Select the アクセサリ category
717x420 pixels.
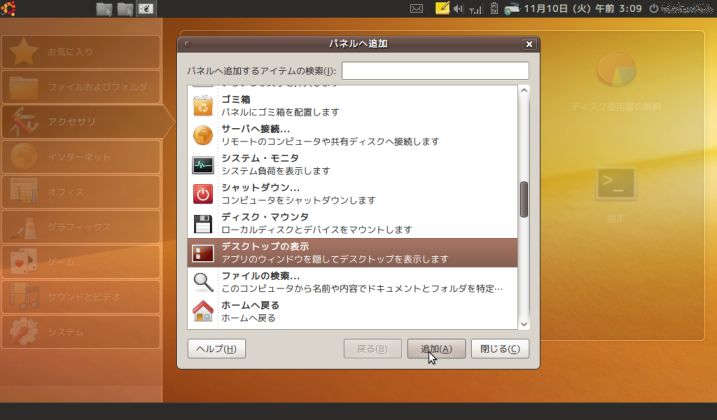(x=87, y=122)
